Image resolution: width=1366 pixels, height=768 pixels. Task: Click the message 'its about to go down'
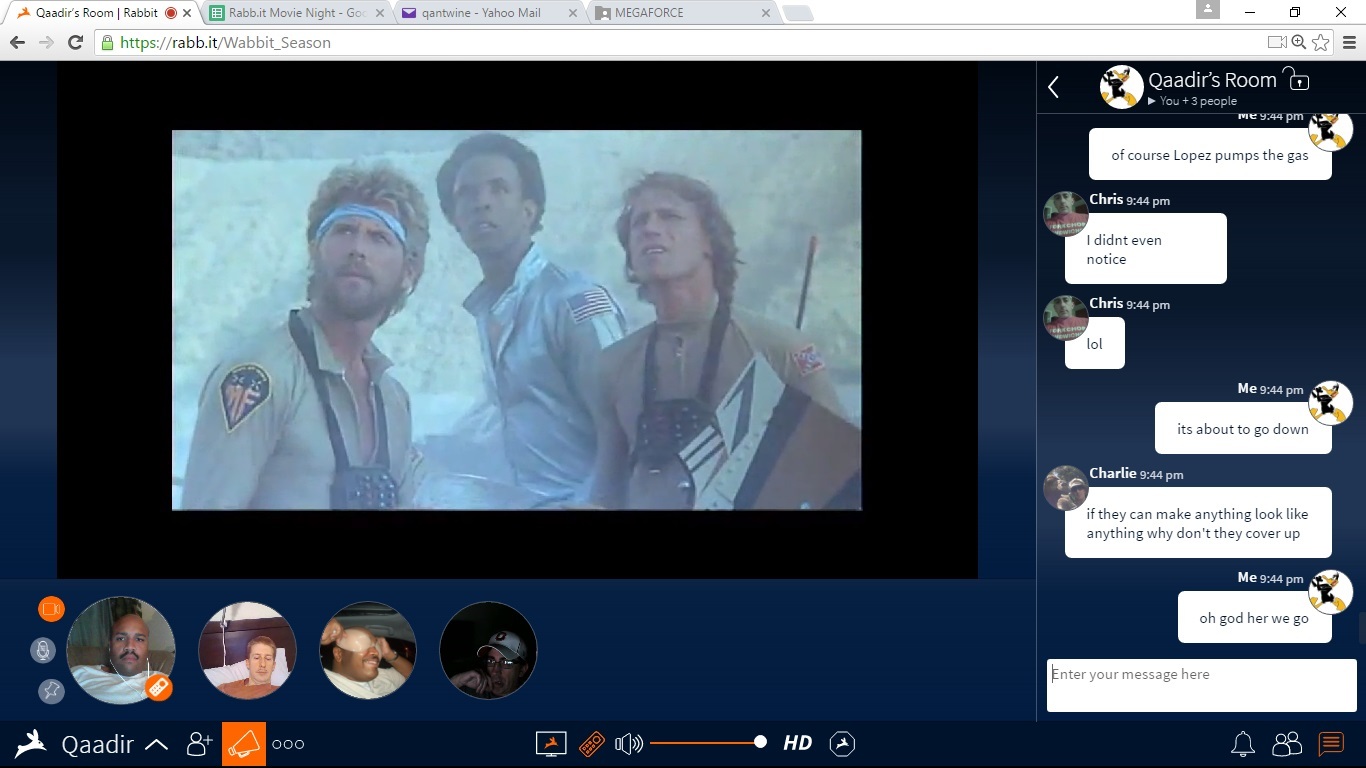coord(1243,429)
